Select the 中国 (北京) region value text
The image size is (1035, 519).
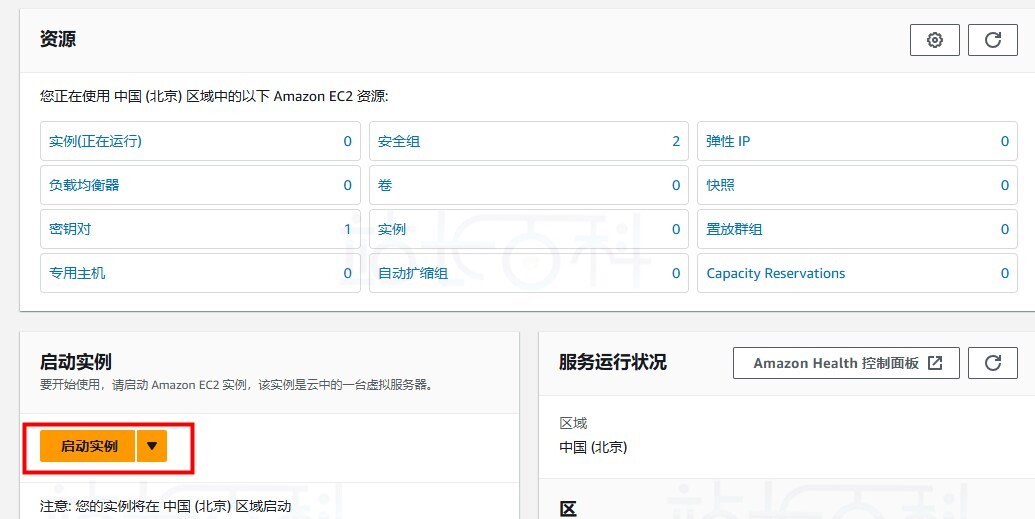pyautogui.click(x=593, y=447)
